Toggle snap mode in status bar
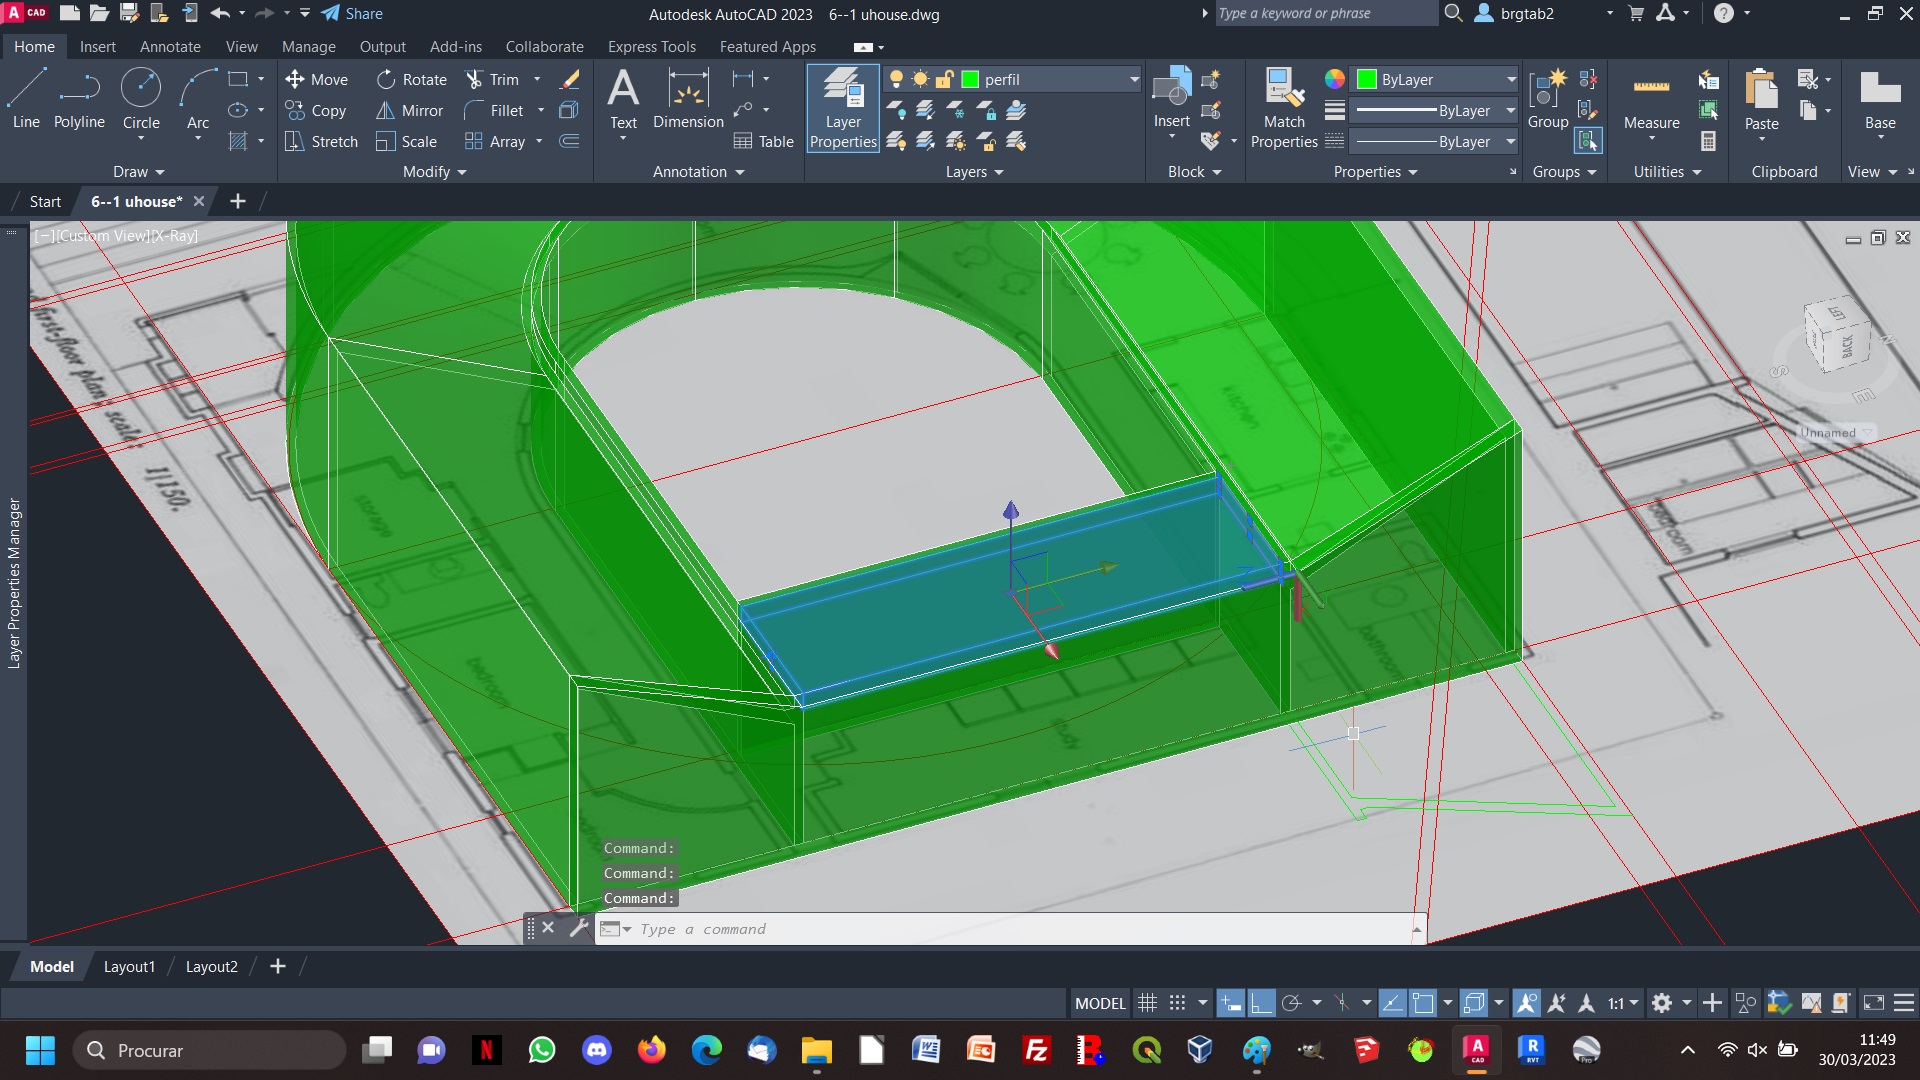Viewport: 1920px width, 1080px height. 1178,1003
